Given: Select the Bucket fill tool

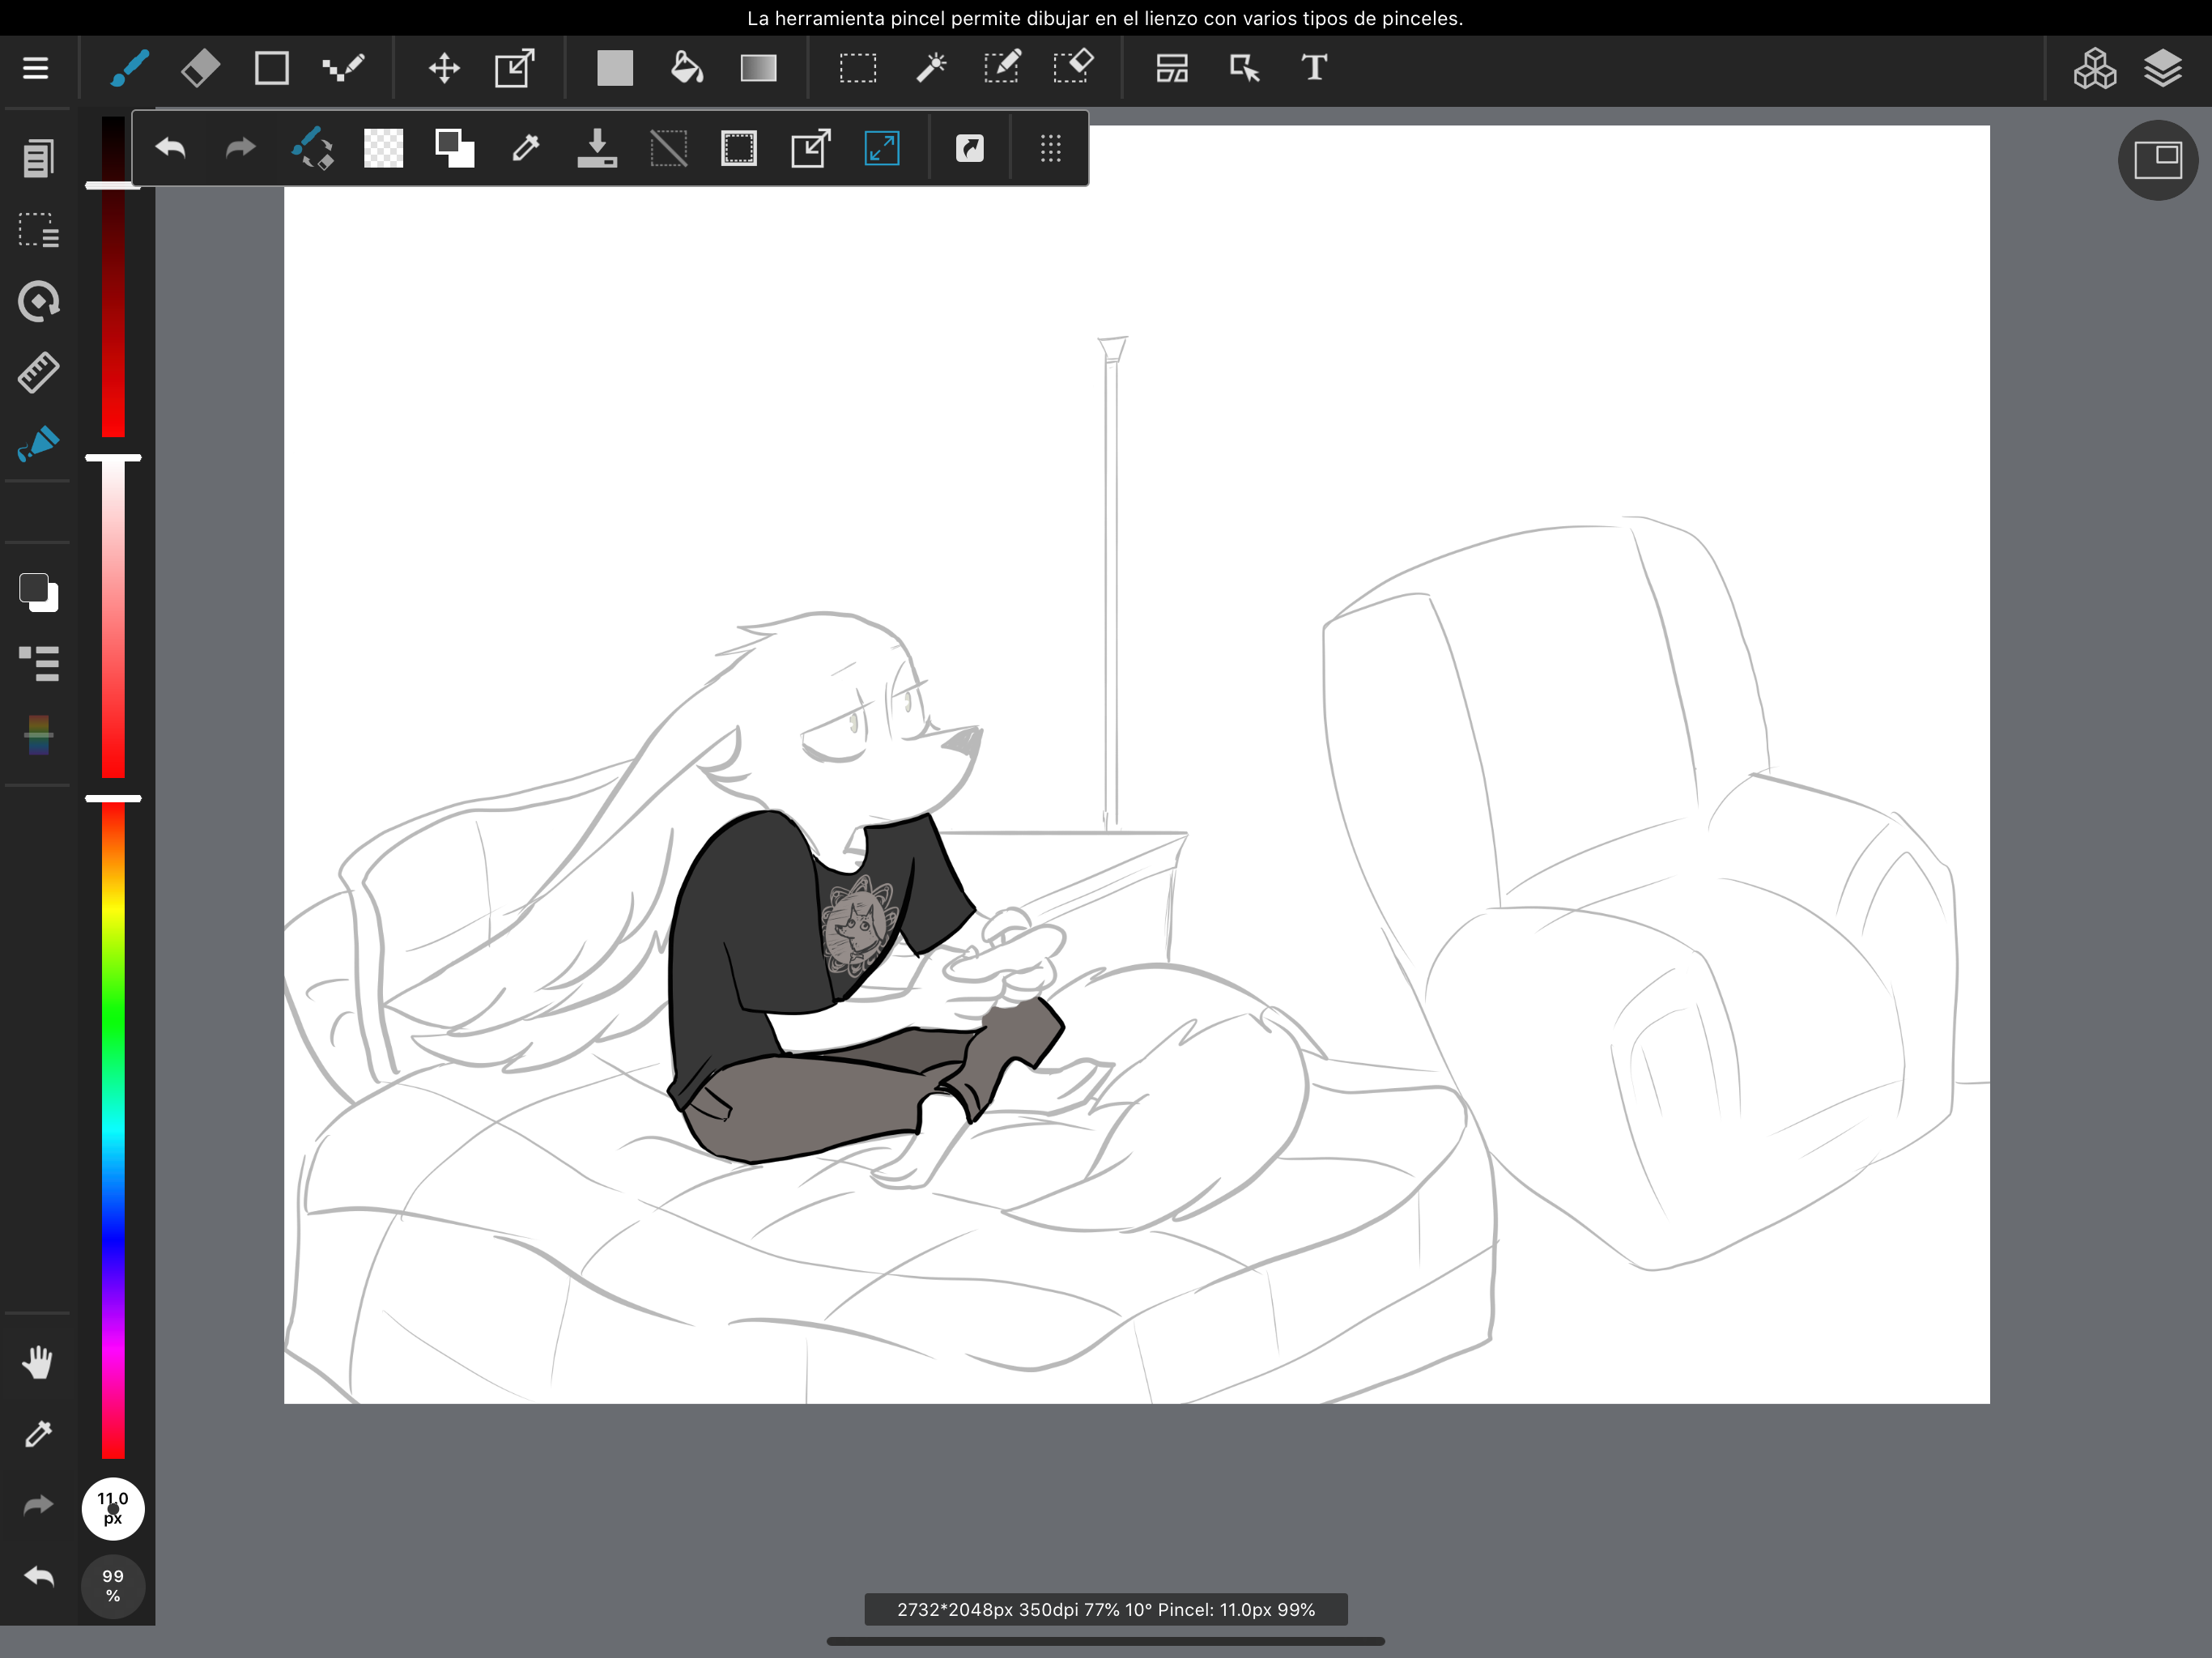Looking at the screenshot, I should pos(686,68).
